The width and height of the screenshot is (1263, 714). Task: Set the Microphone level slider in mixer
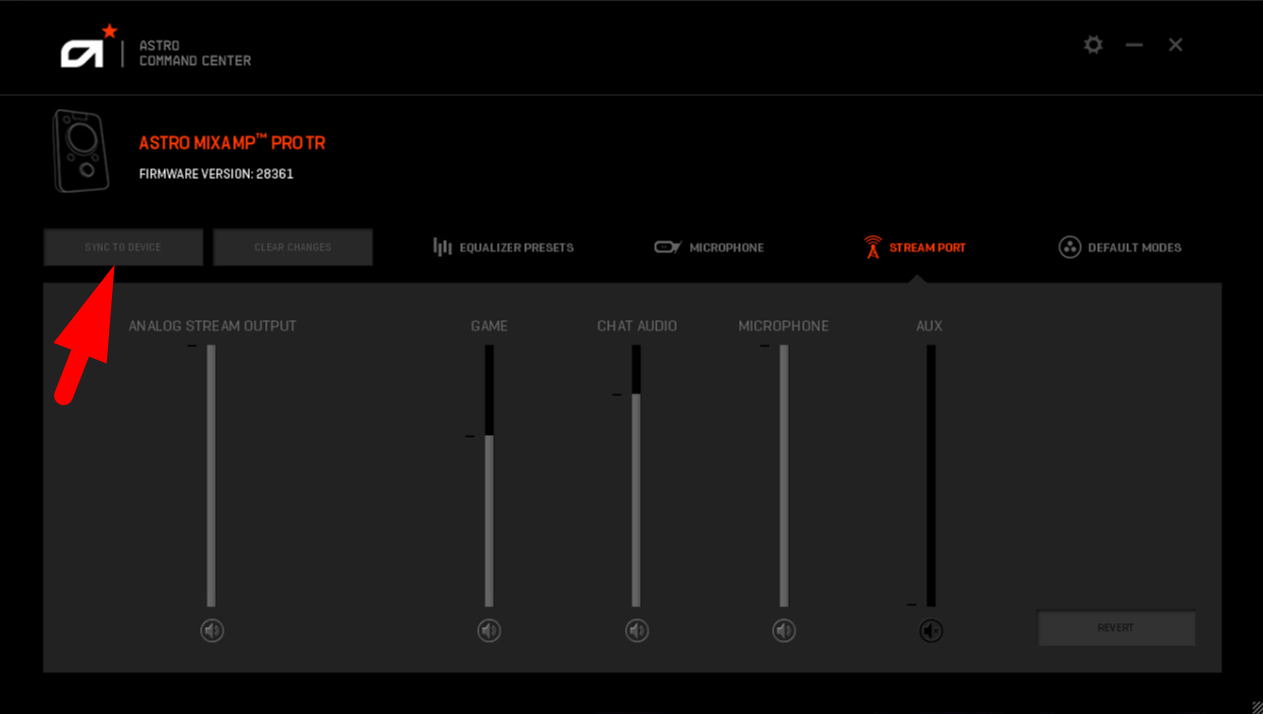(784, 476)
